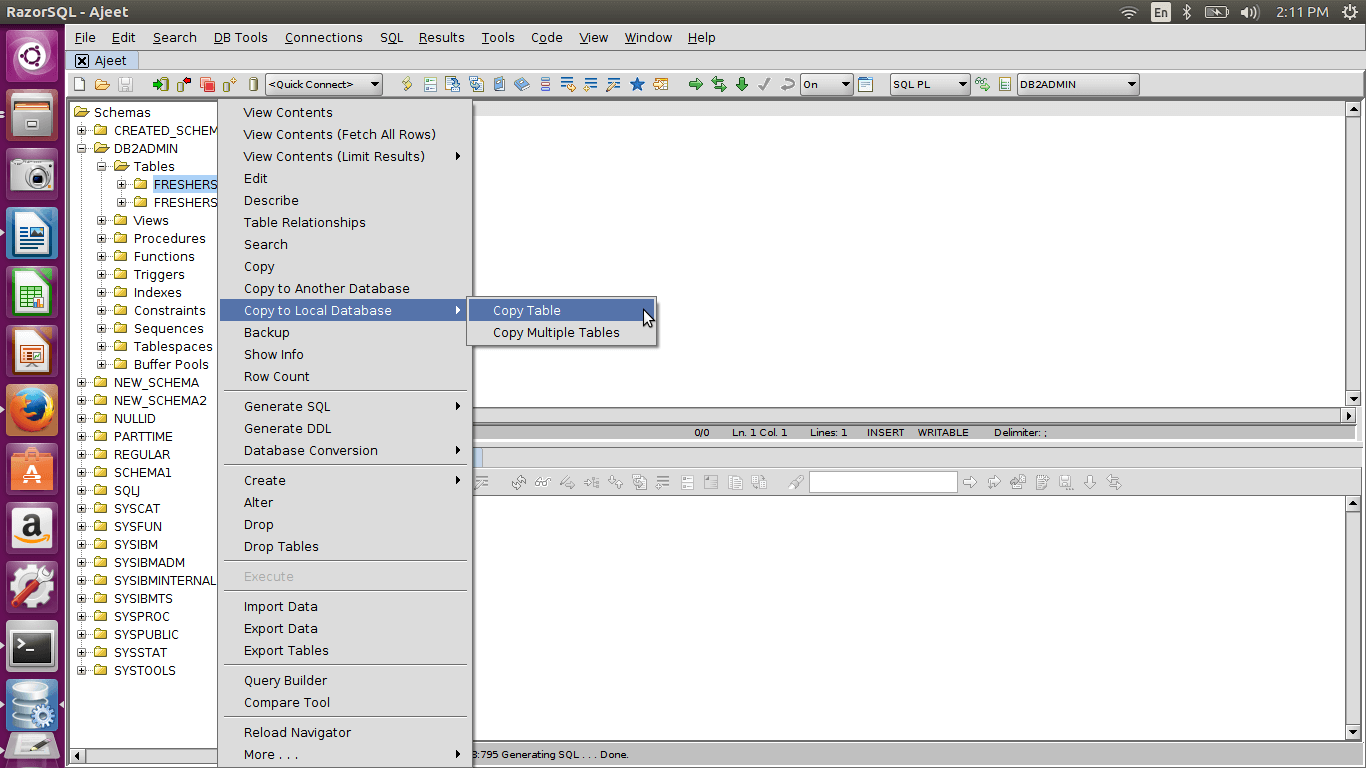Click the results toolbar search field

point(883,482)
